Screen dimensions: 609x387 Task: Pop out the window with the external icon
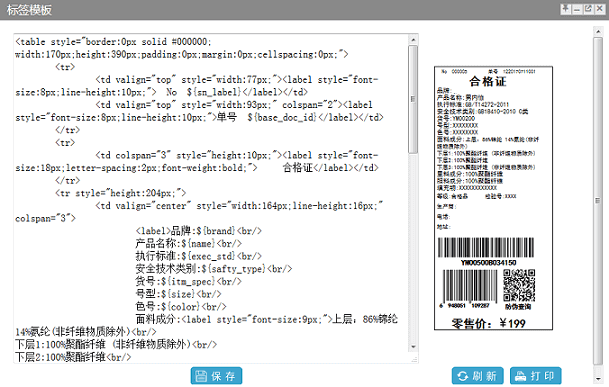(588, 9)
